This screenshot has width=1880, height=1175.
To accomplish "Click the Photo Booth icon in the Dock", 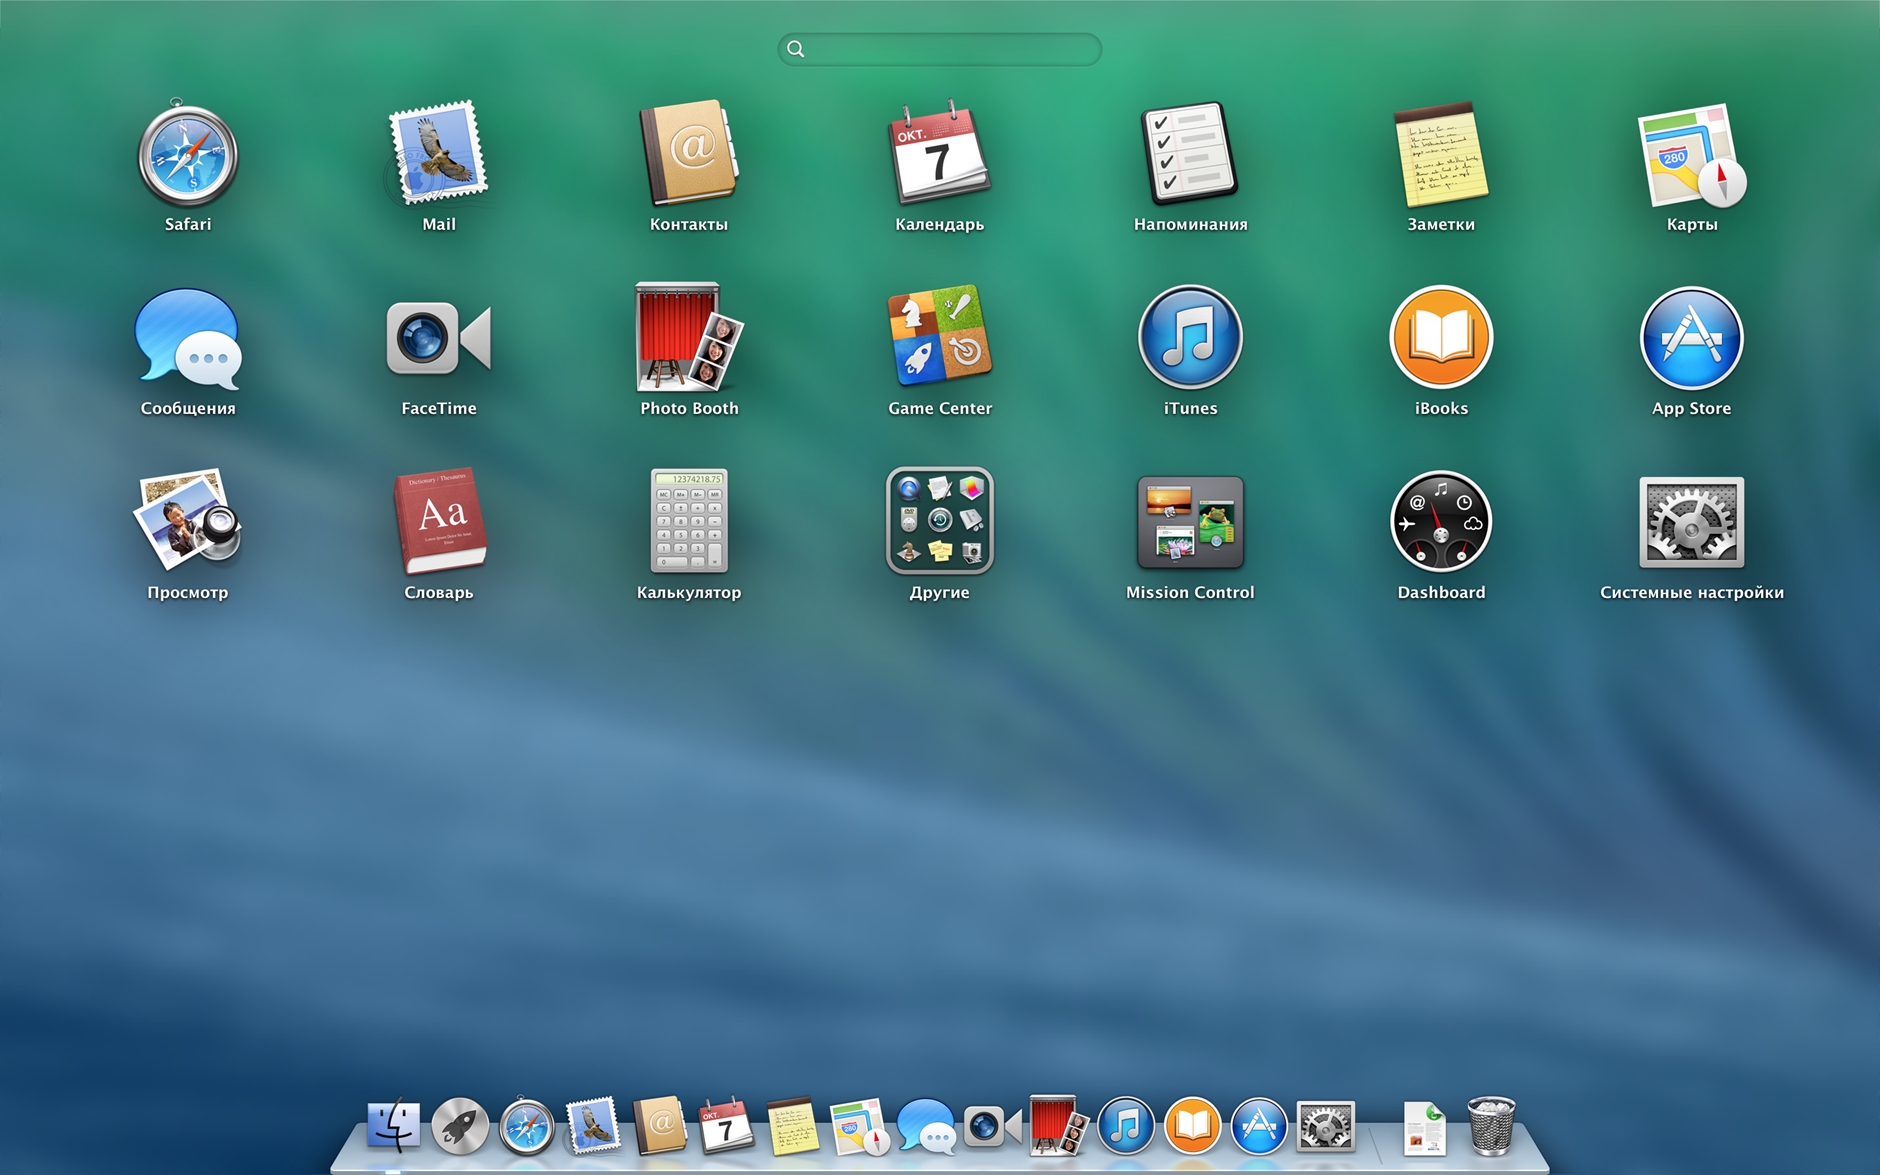I will [1059, 1126].
